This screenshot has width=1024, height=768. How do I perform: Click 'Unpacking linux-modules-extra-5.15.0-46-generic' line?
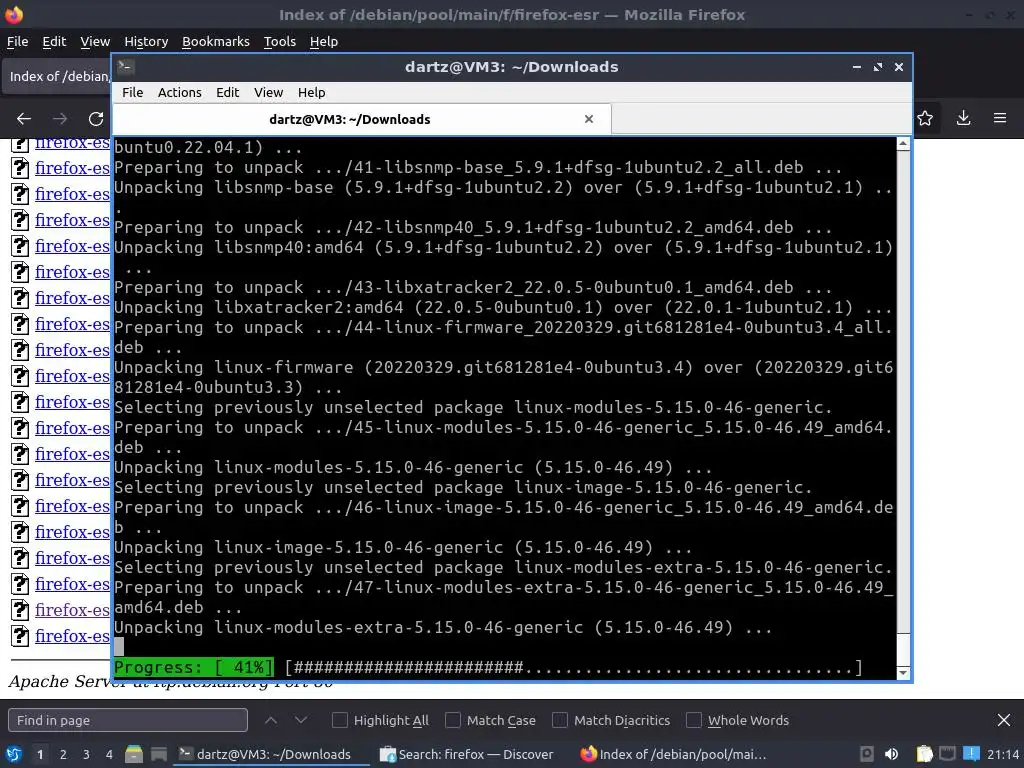pos(443,627)
